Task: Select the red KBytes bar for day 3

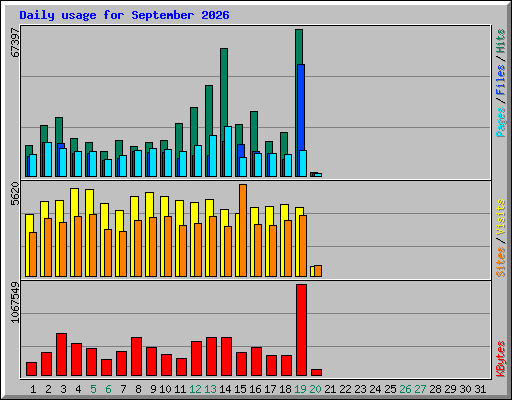Action: tap(61, 354)
